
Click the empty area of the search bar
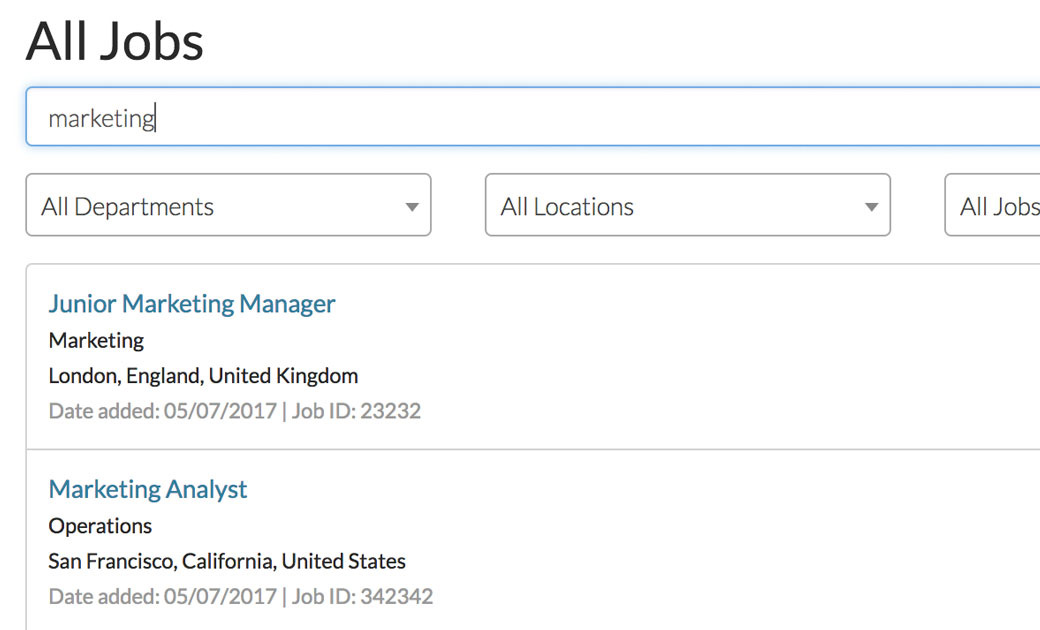[x=600, y=117]
